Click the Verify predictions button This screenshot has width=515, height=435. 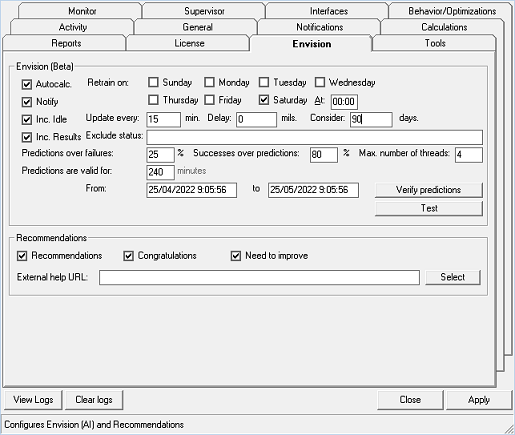click(x=429, y=190)
